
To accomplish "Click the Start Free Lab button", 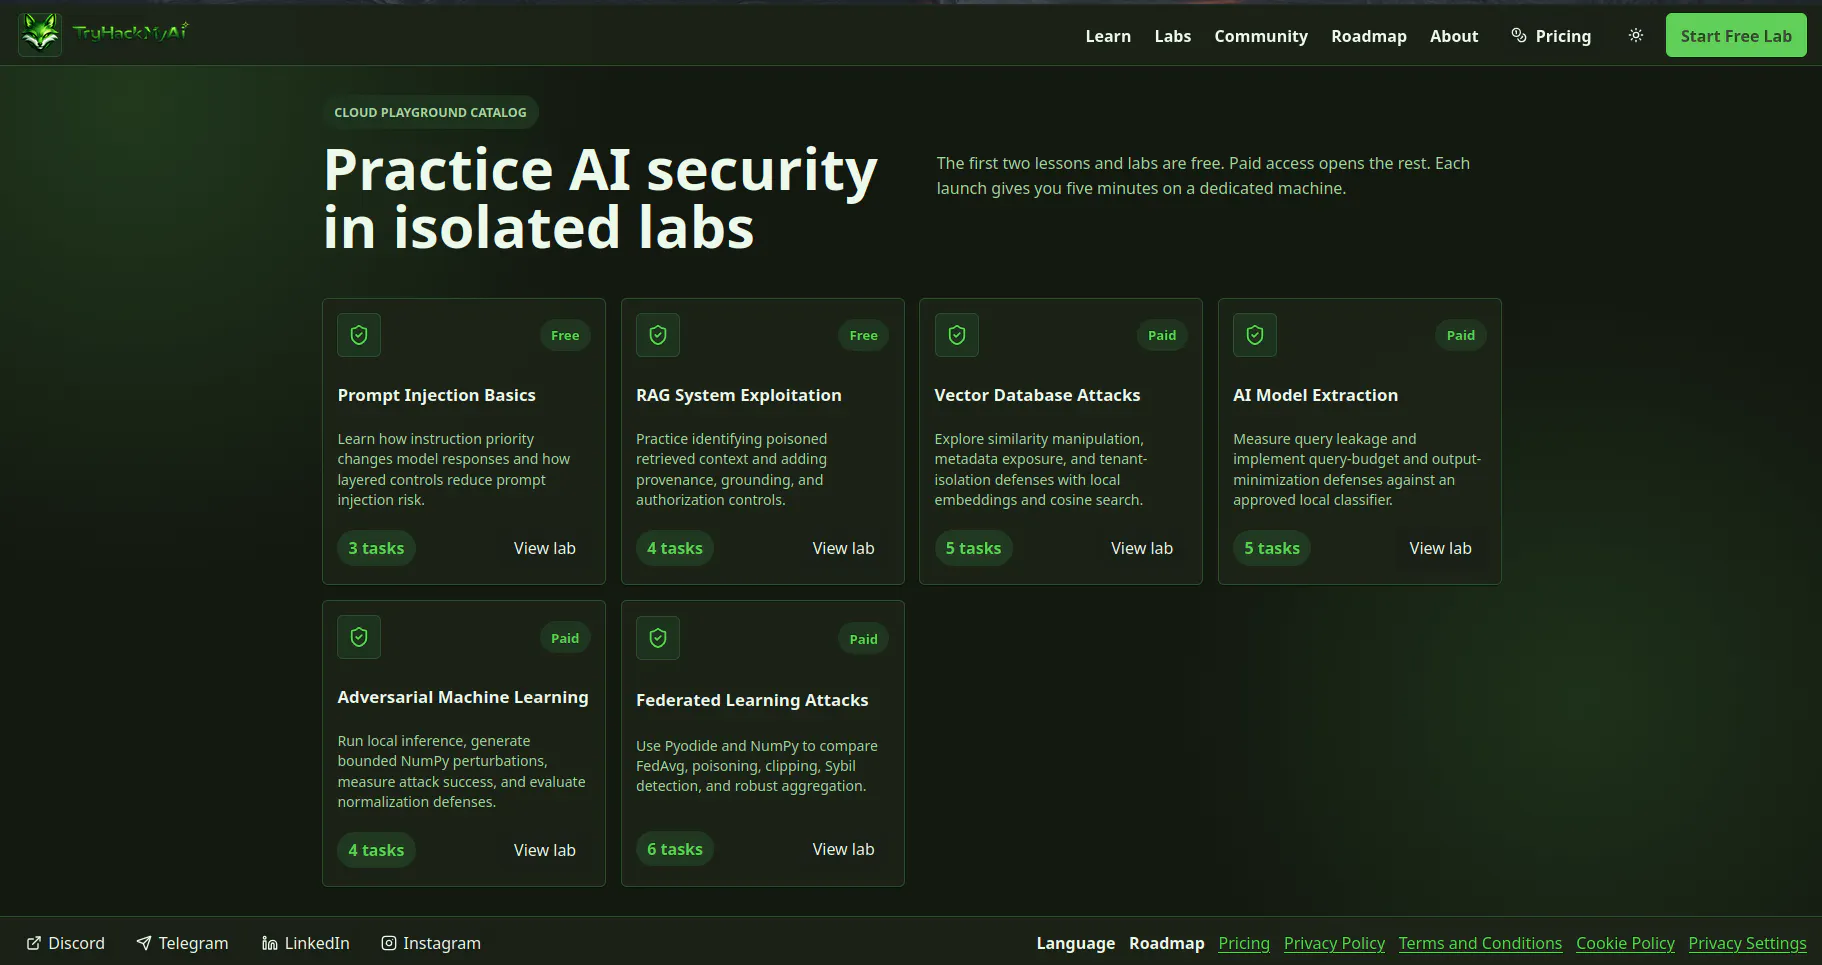I will pos(1736,35).
